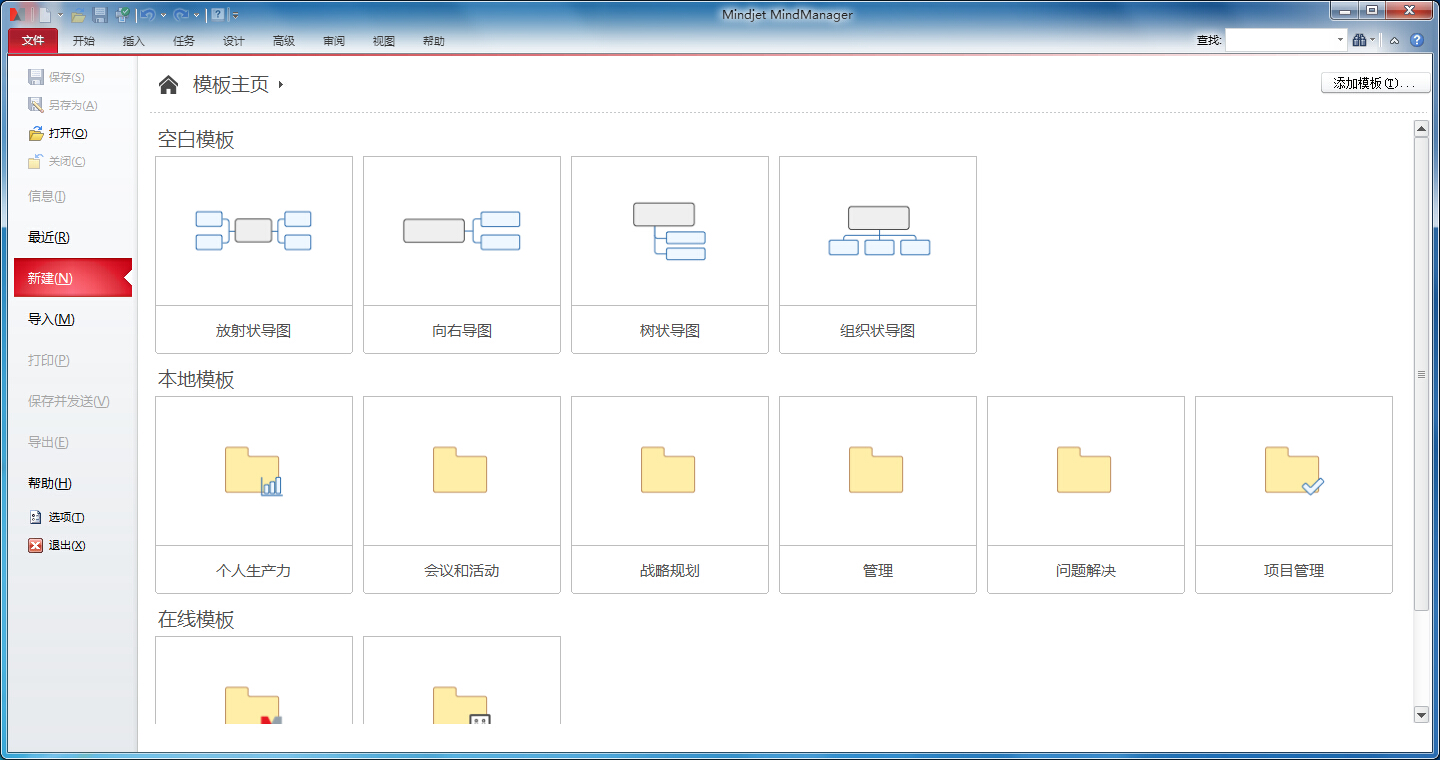
Task: Collapse the ribbon with the chevron toggle
Action: point(1394,40)
